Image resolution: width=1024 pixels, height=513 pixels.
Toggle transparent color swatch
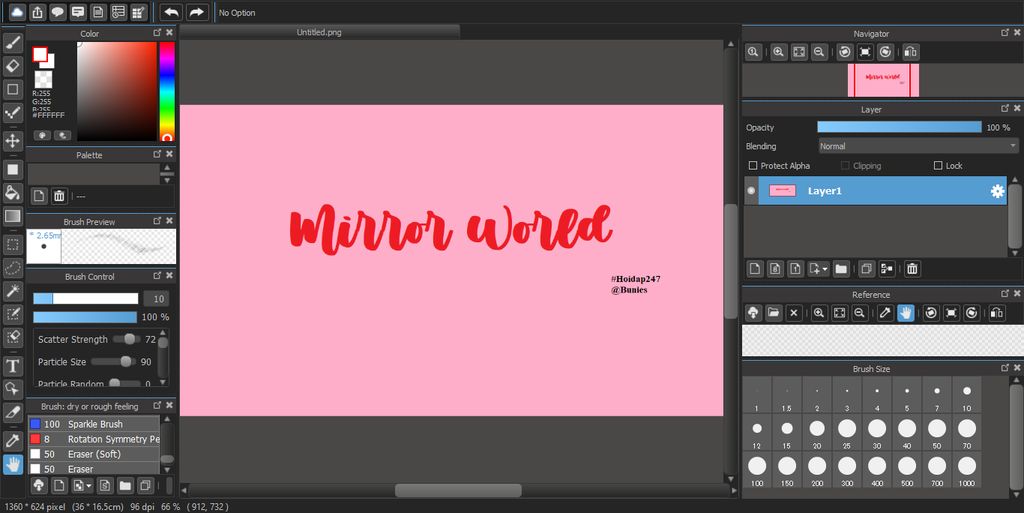pos(43,79)
